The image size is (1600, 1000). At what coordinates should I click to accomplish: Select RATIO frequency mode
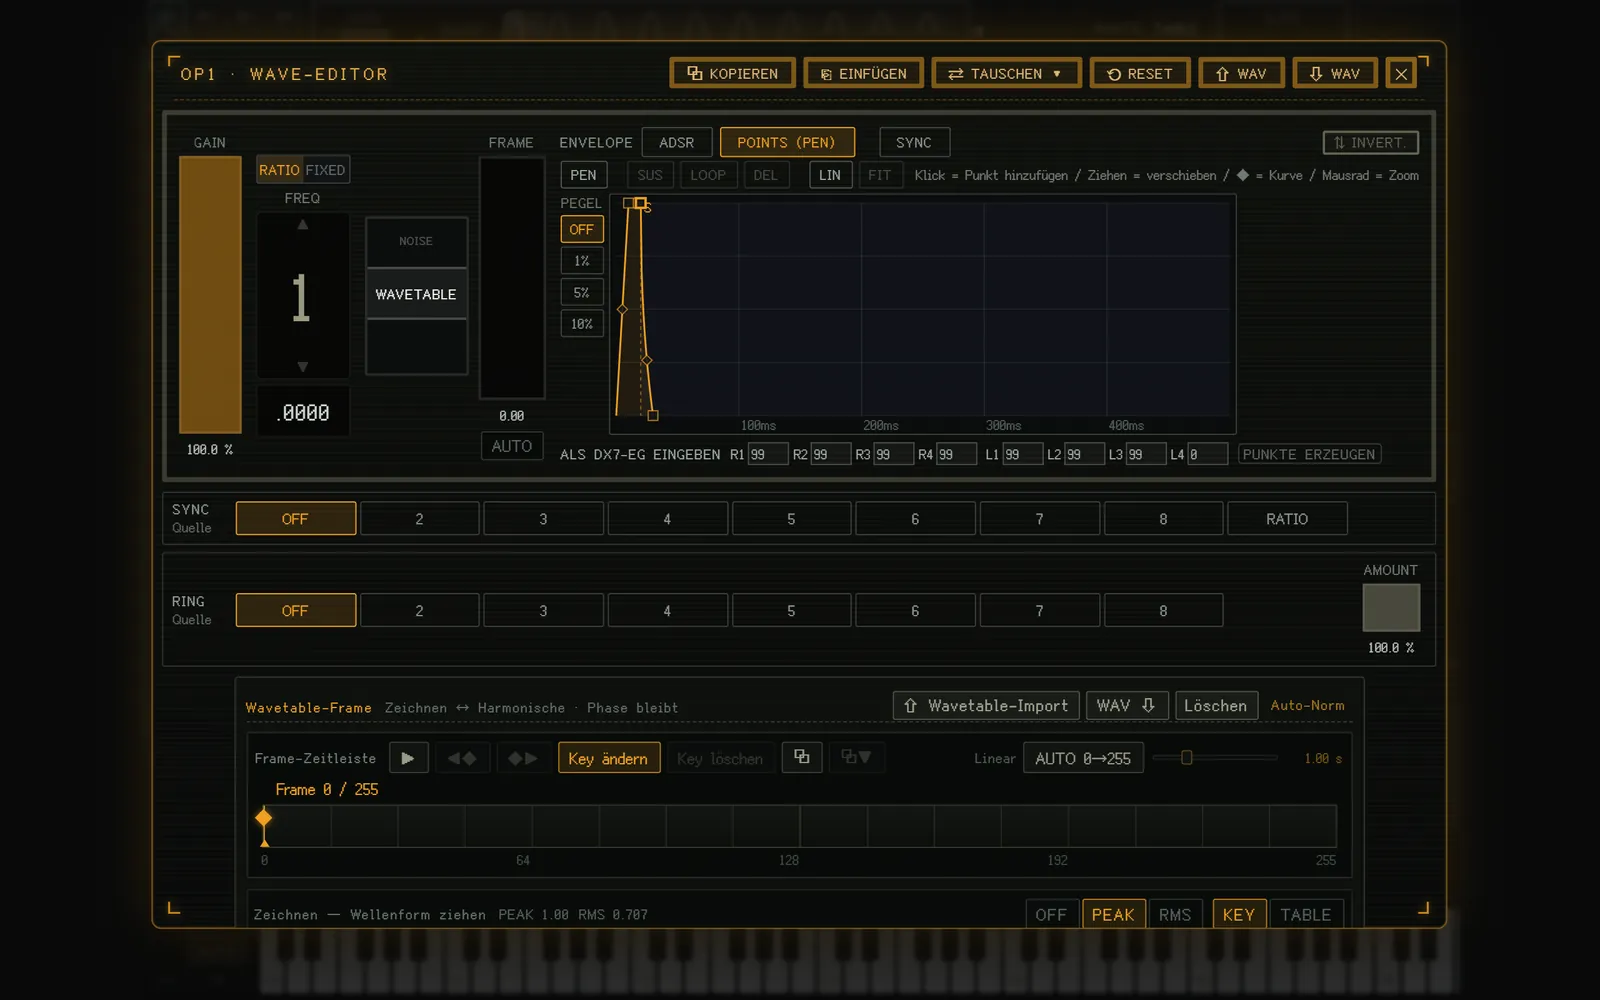point(279,170)
